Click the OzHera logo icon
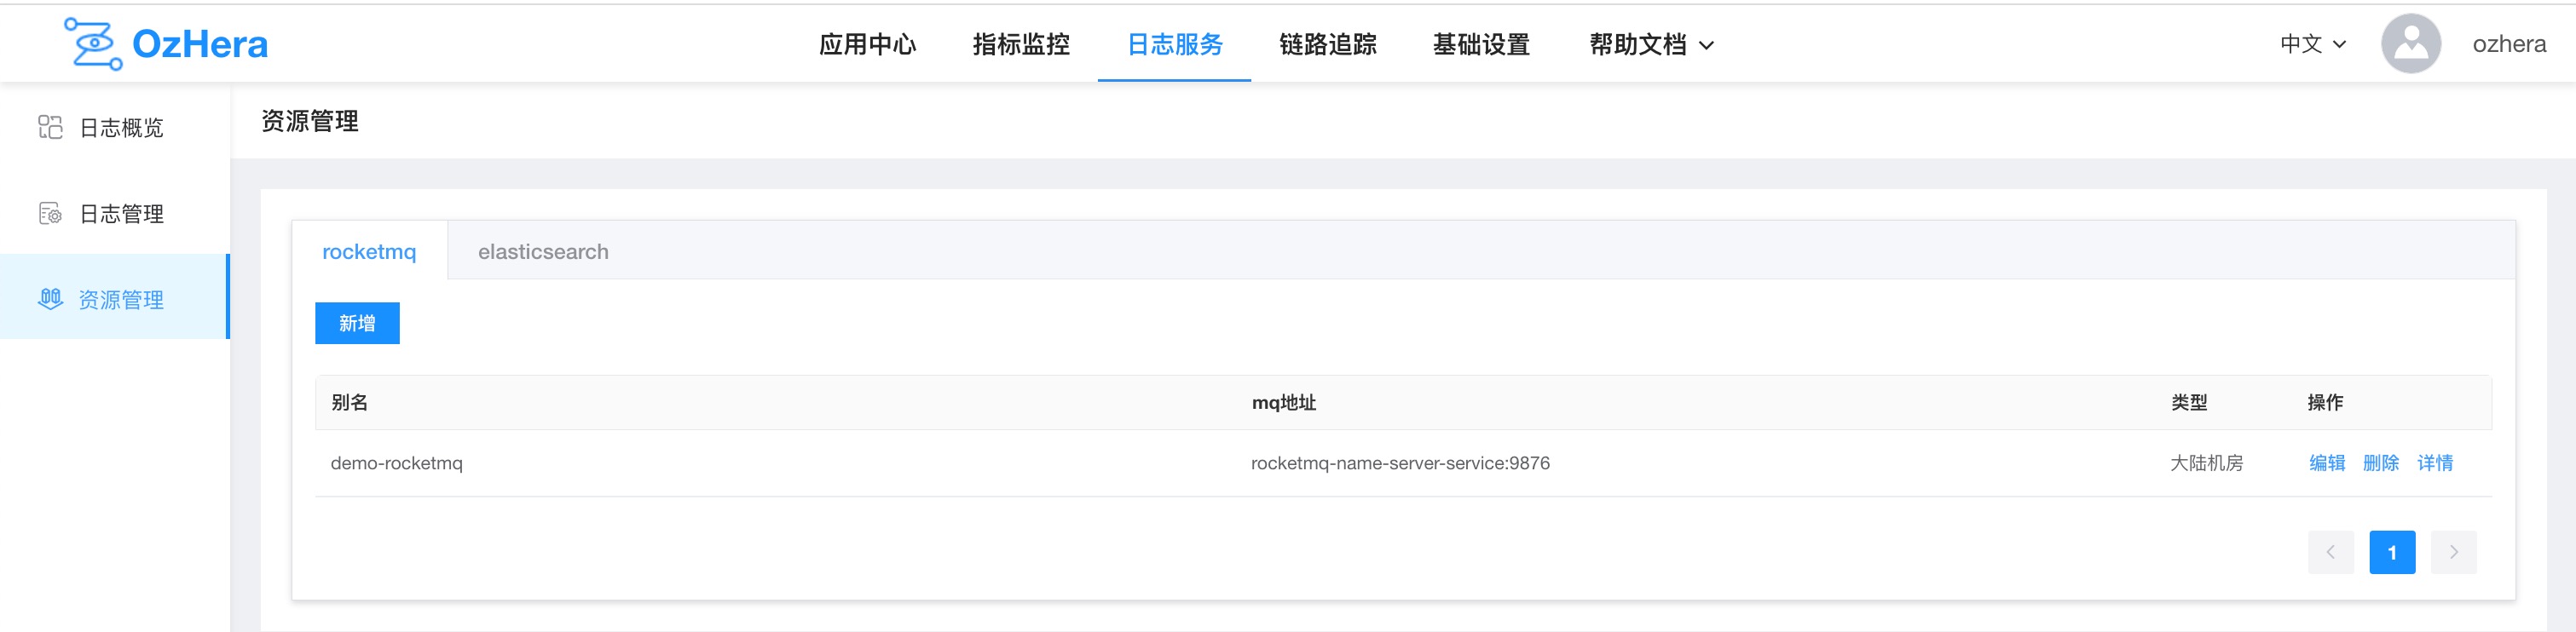This screenshot has width=2576, height=632. pos(93,44)
